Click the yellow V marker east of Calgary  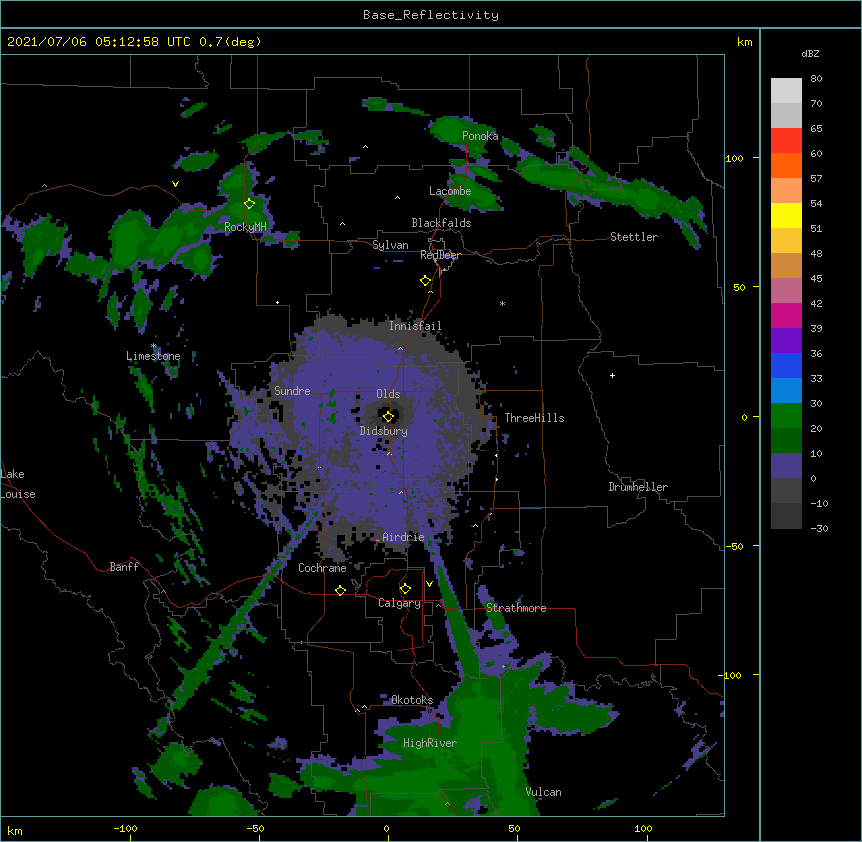[429, 584]
